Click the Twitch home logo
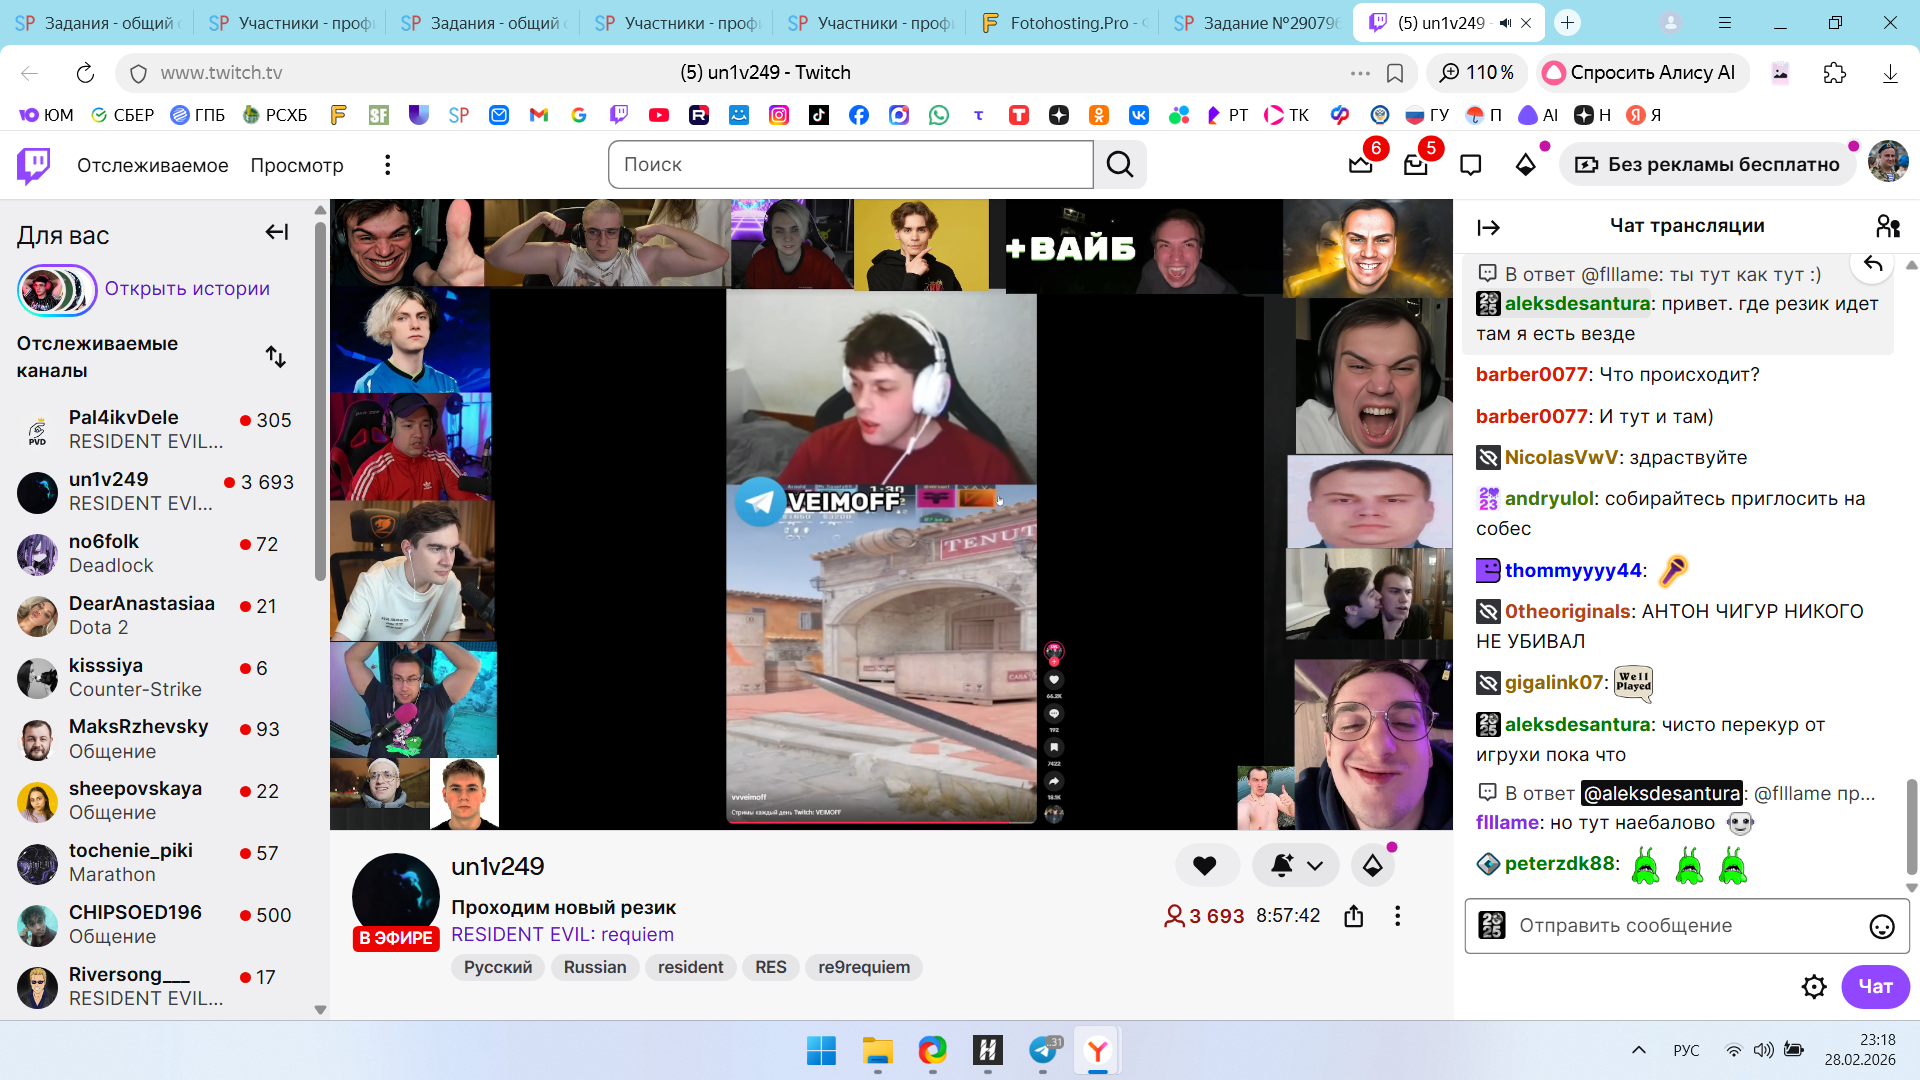 tap(34, 165)
